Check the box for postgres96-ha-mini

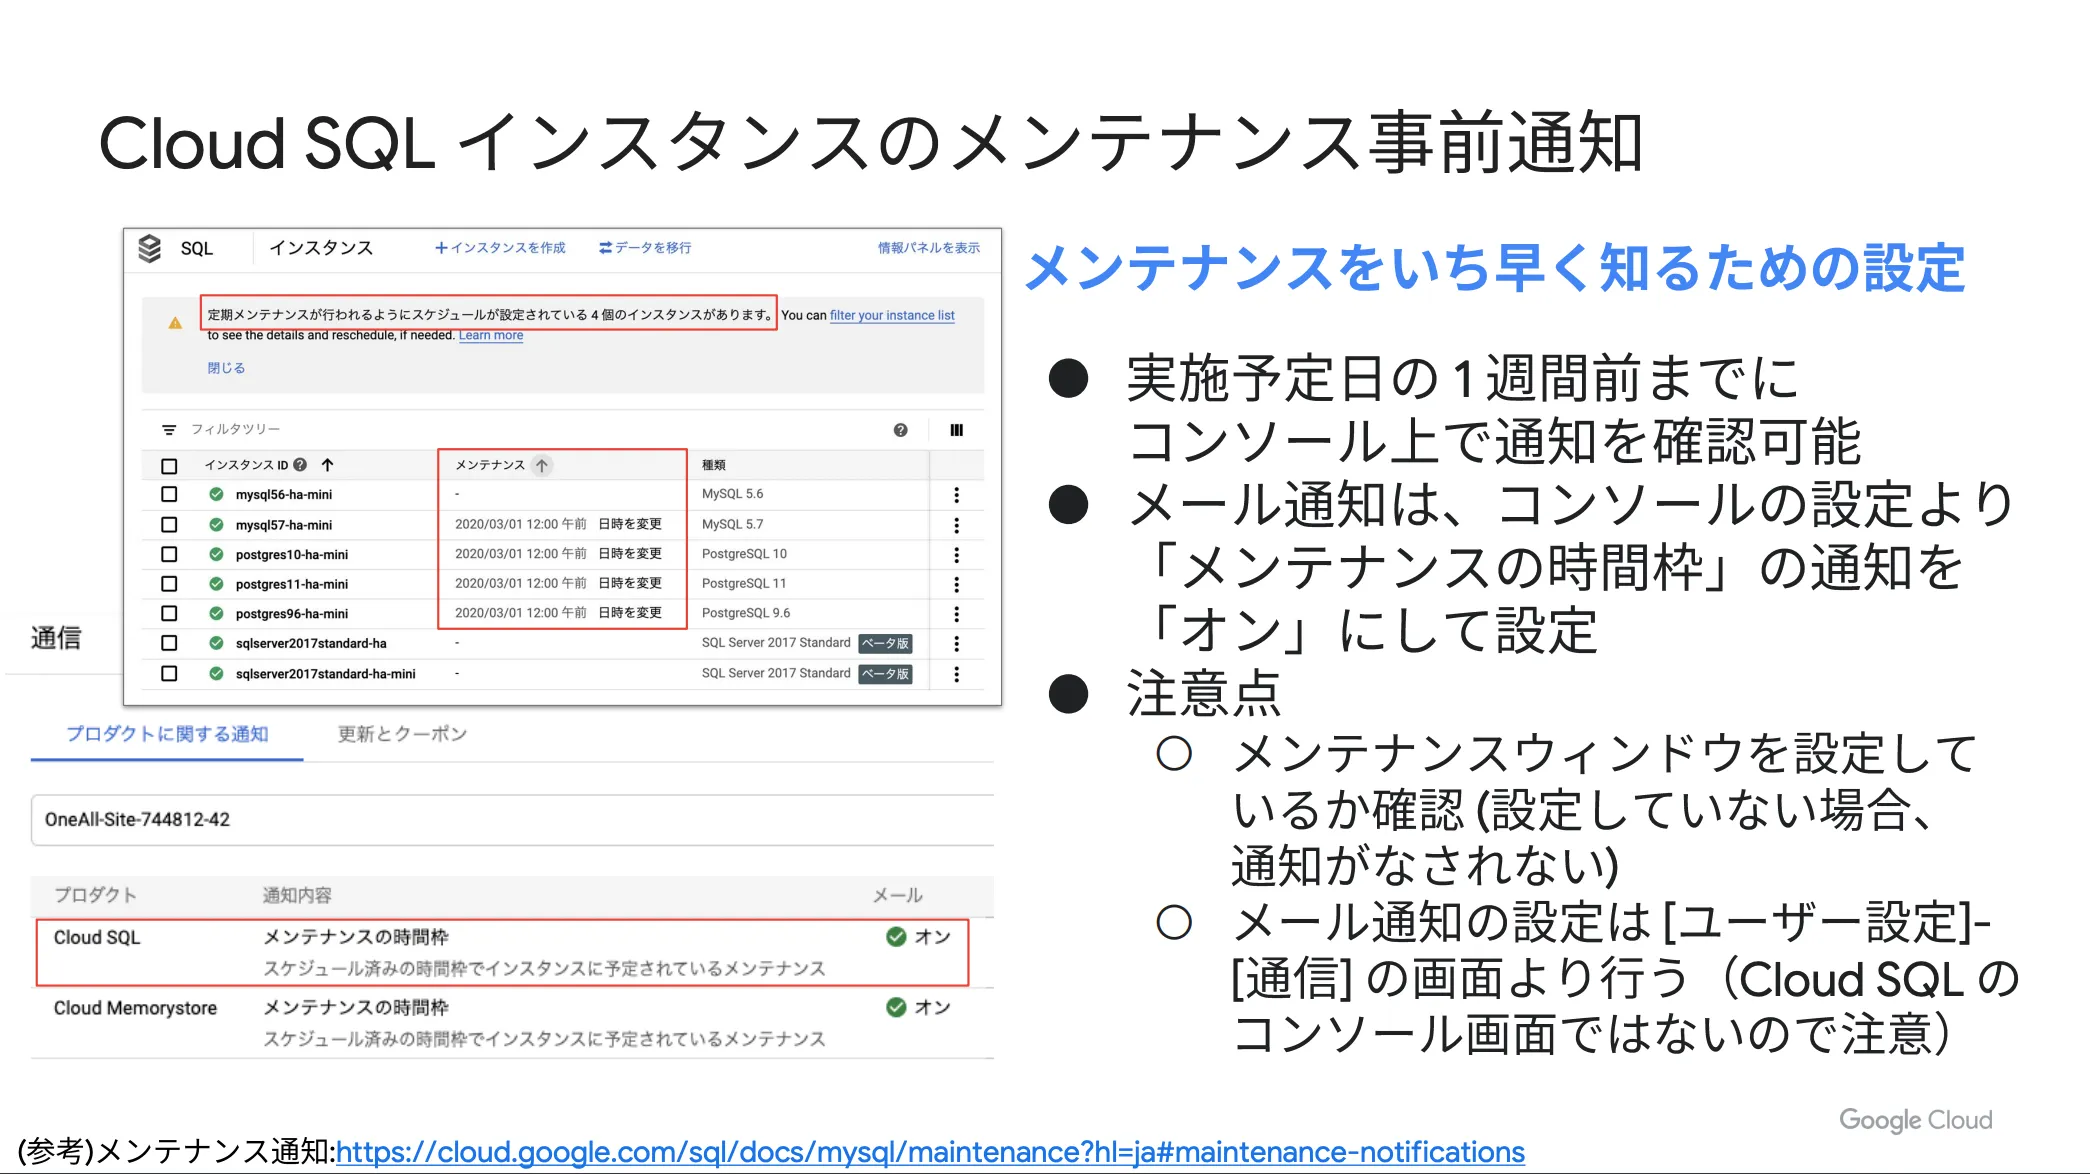[x=169, y=613]
